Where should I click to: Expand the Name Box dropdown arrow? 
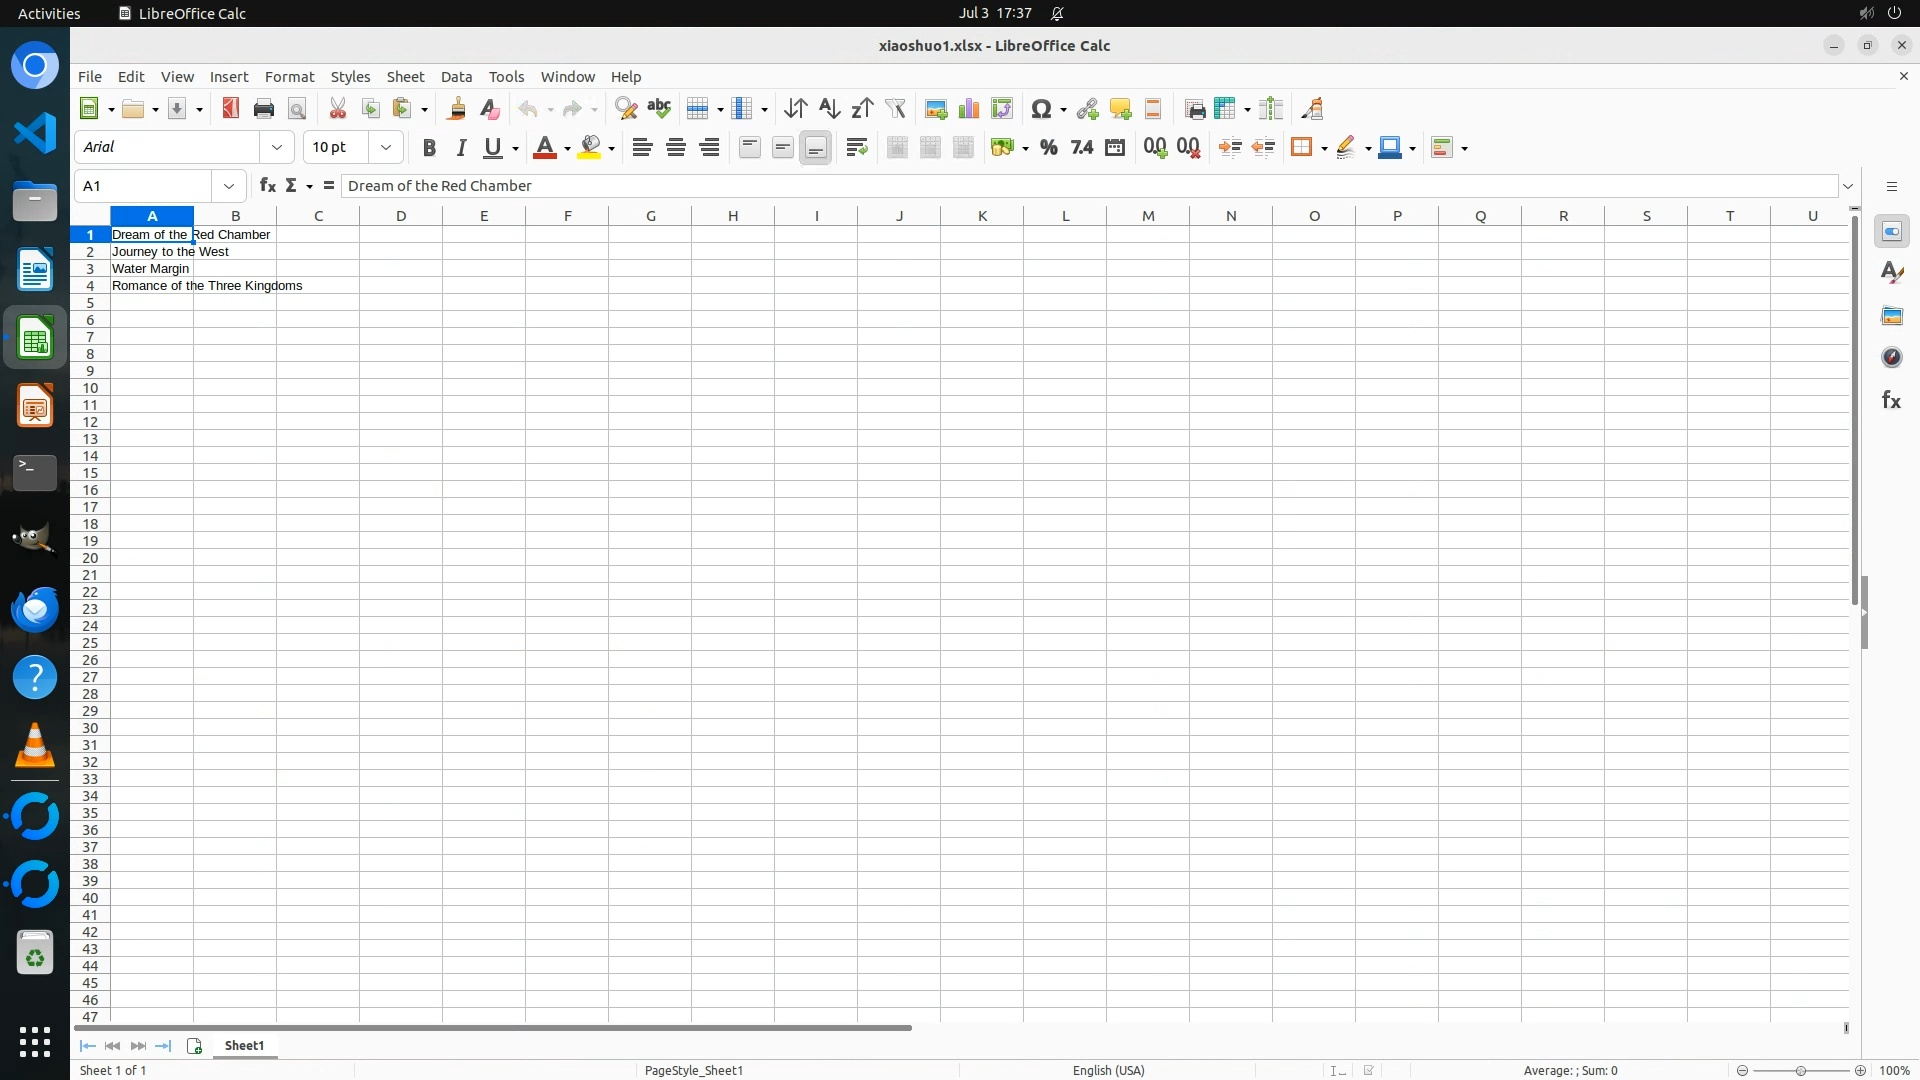pos(229,186)
